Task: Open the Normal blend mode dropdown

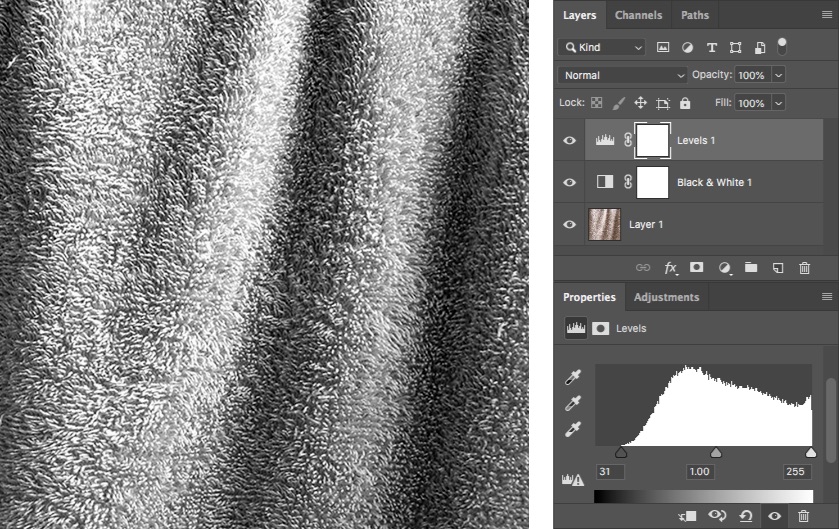Action: 624,75
